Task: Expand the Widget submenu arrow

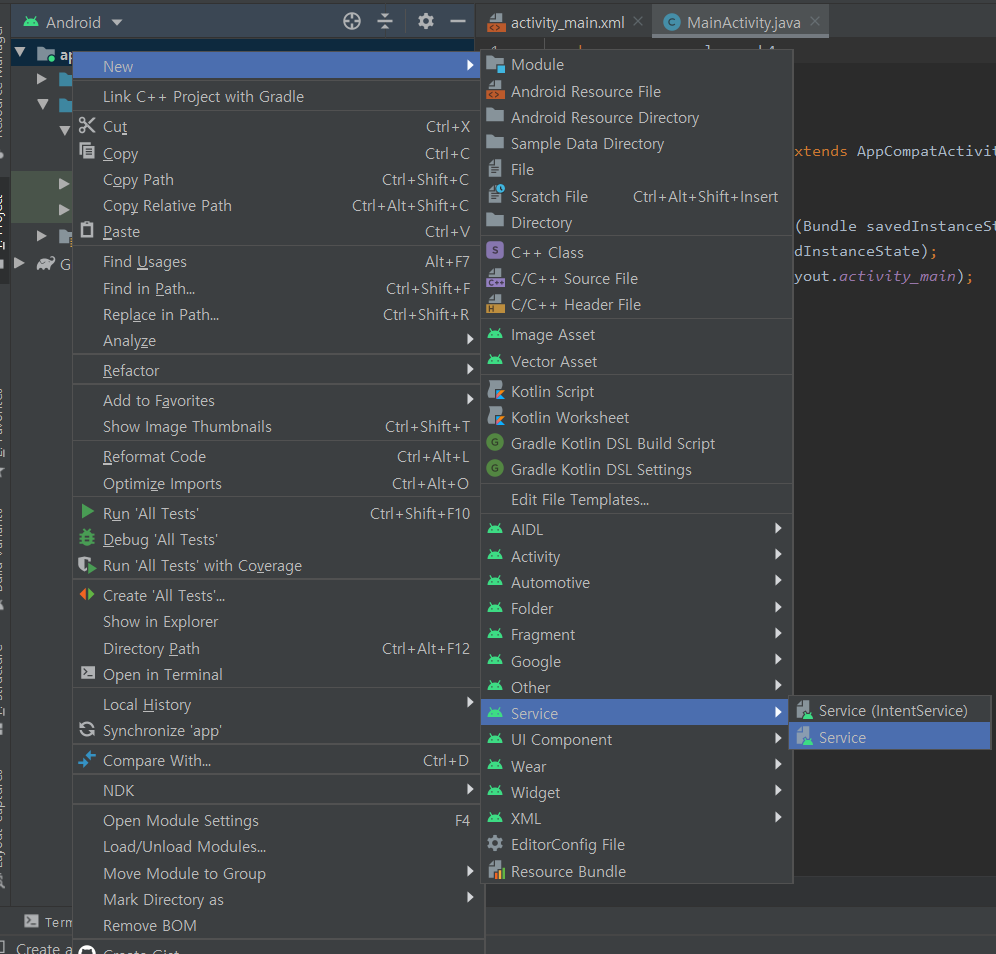Action: pos(778,791)
